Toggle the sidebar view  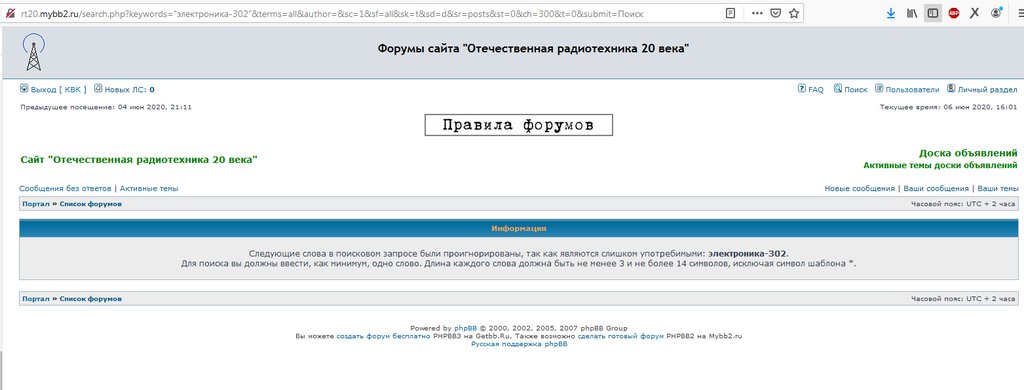click(933, 12)
